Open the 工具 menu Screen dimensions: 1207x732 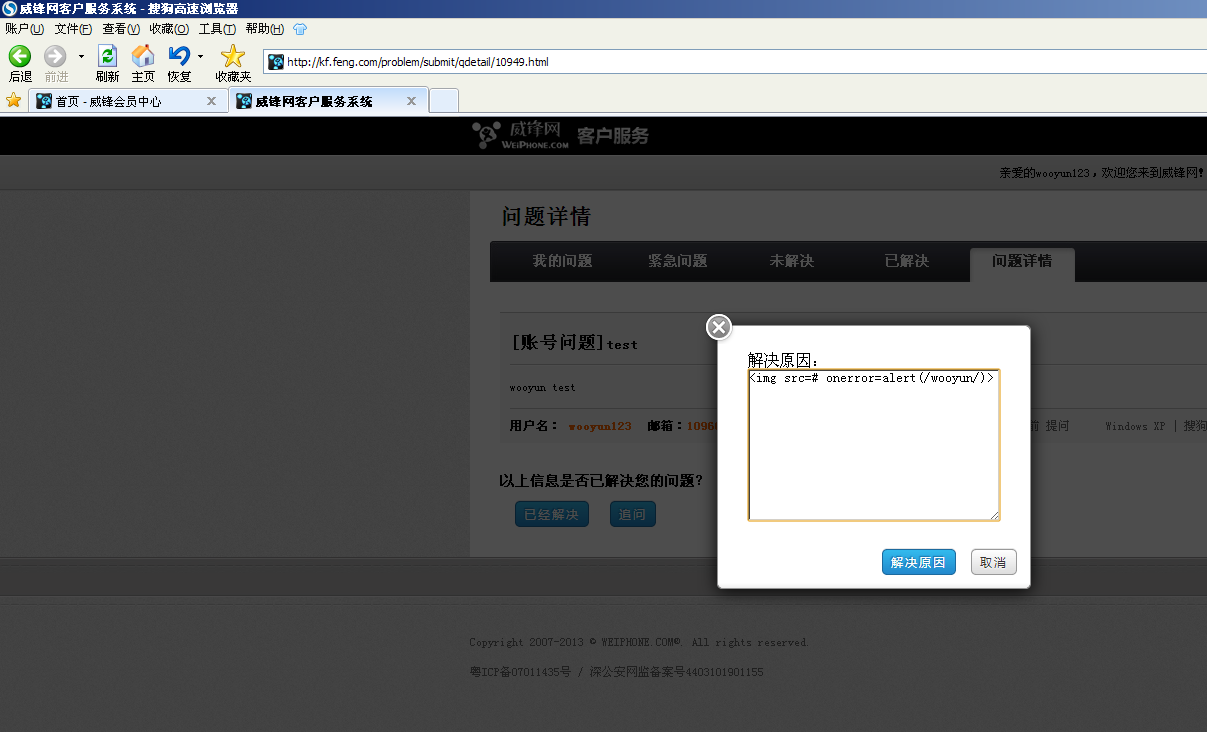tap(217, 29)
